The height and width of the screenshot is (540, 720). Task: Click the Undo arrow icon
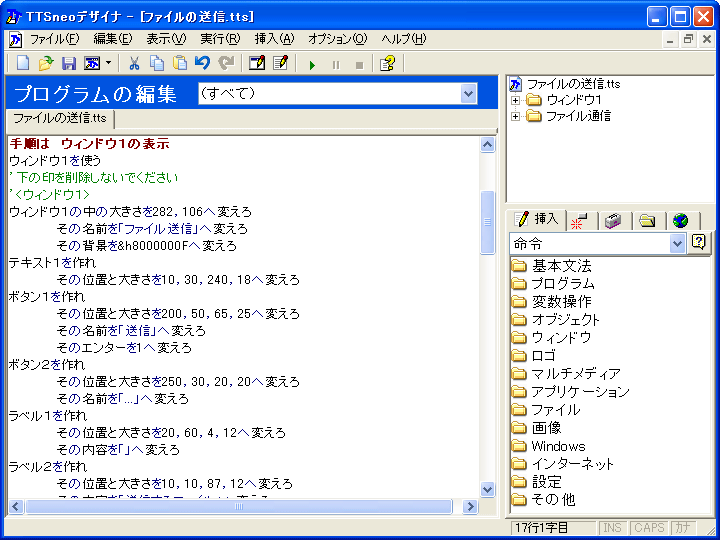[x=202, y=63]
